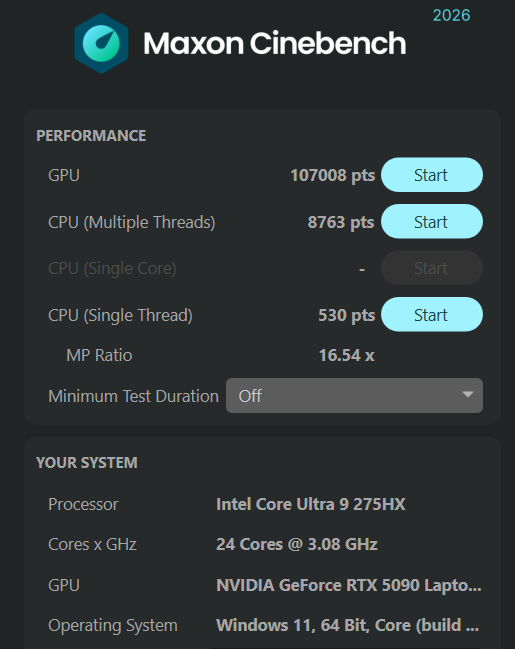Open the Minimum Test Duration dropdown
The image size is (515, 649).
tap(354, 395)
